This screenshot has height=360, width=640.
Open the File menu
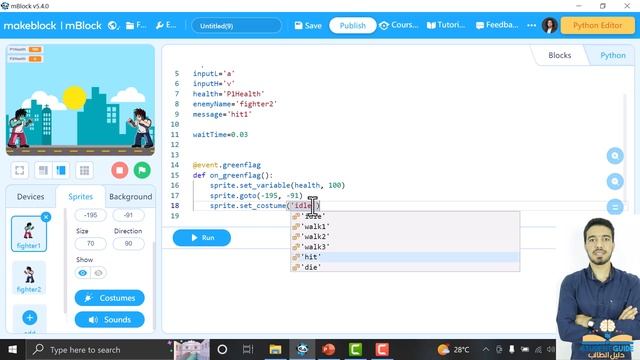coord(136,25)
